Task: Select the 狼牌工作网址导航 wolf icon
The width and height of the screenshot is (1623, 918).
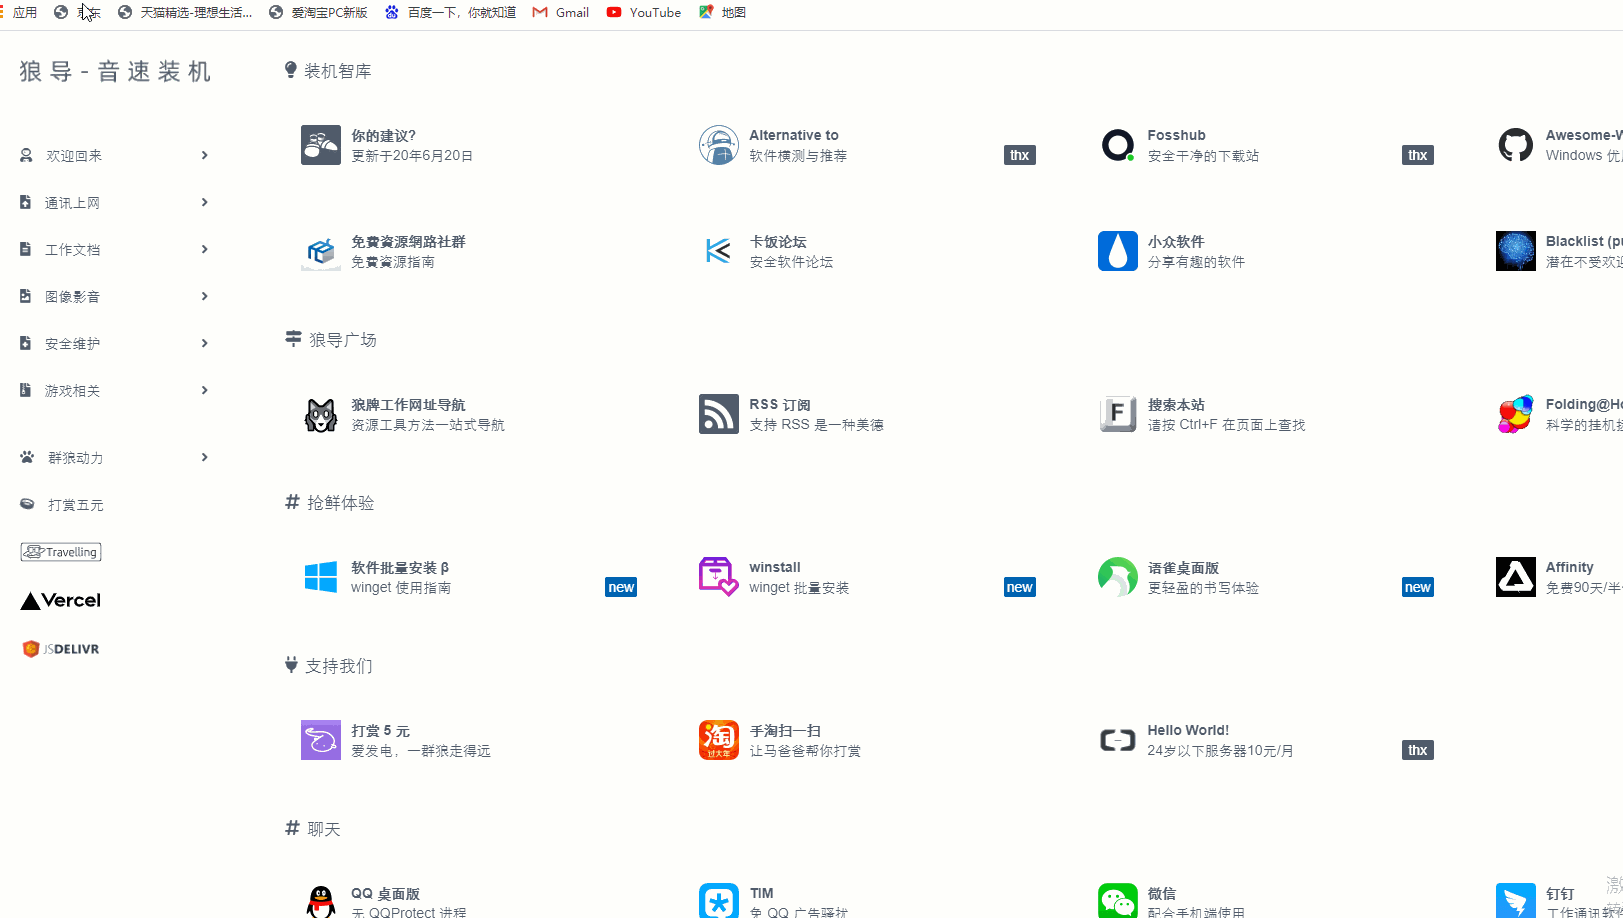Action: point(320,414)
